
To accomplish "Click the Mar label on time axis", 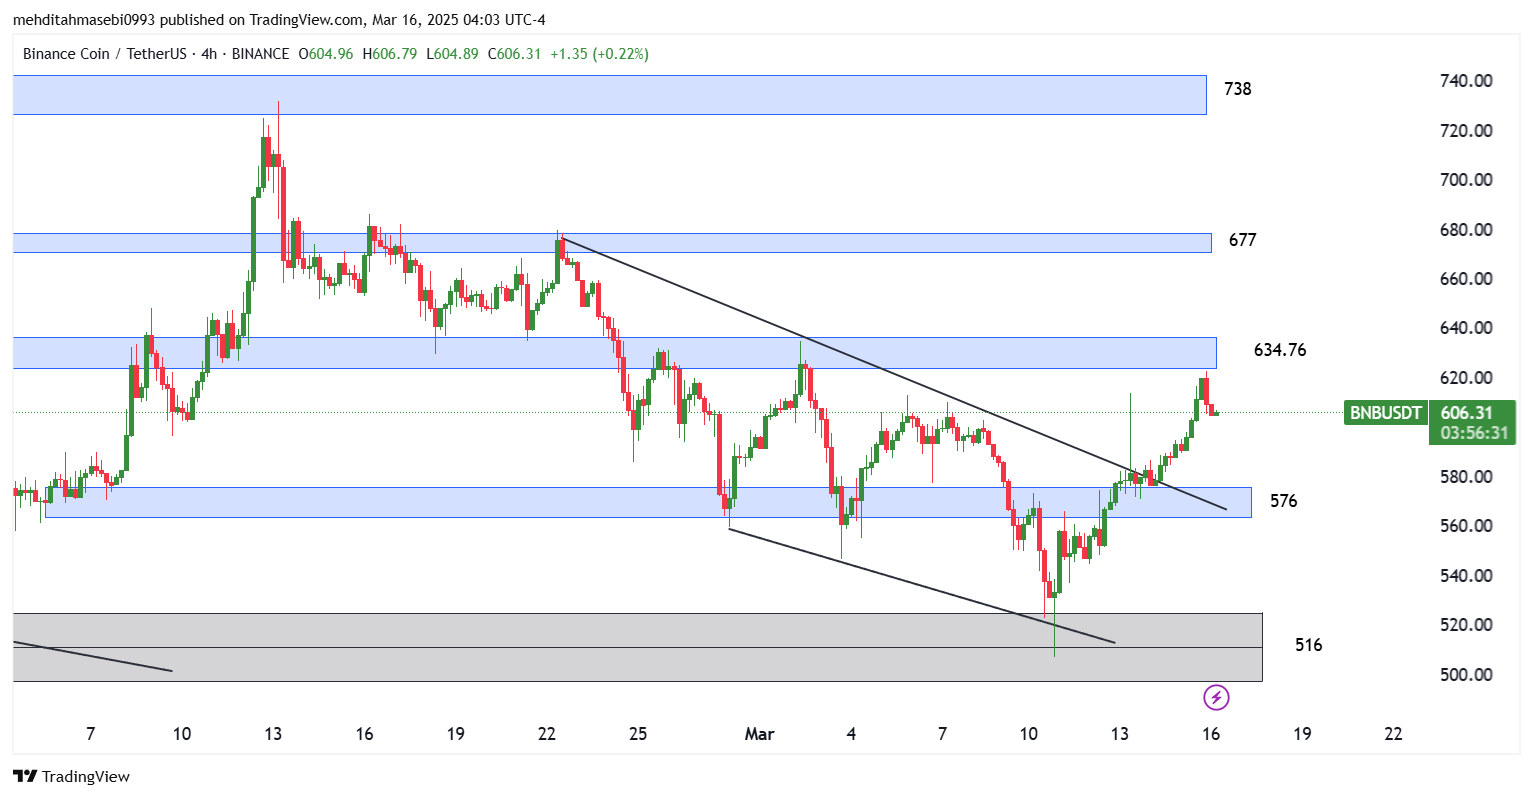I will [x=760, y=734].
